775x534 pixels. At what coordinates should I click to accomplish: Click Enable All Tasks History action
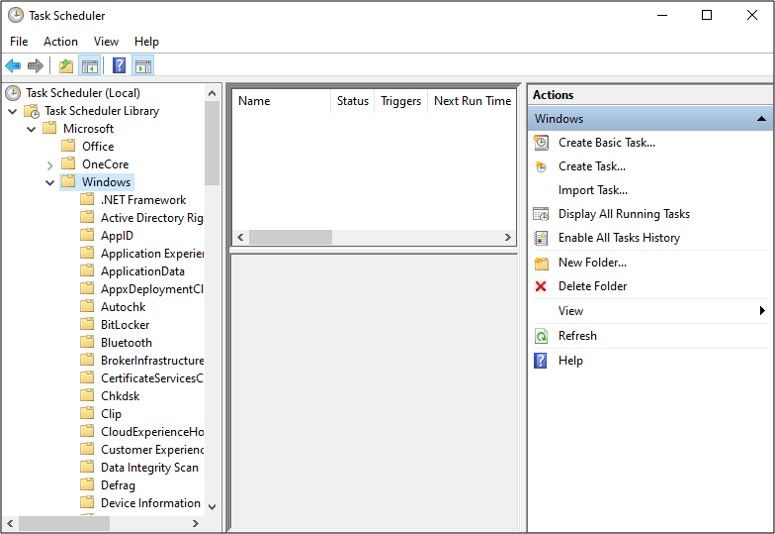(x=619, y=237)
